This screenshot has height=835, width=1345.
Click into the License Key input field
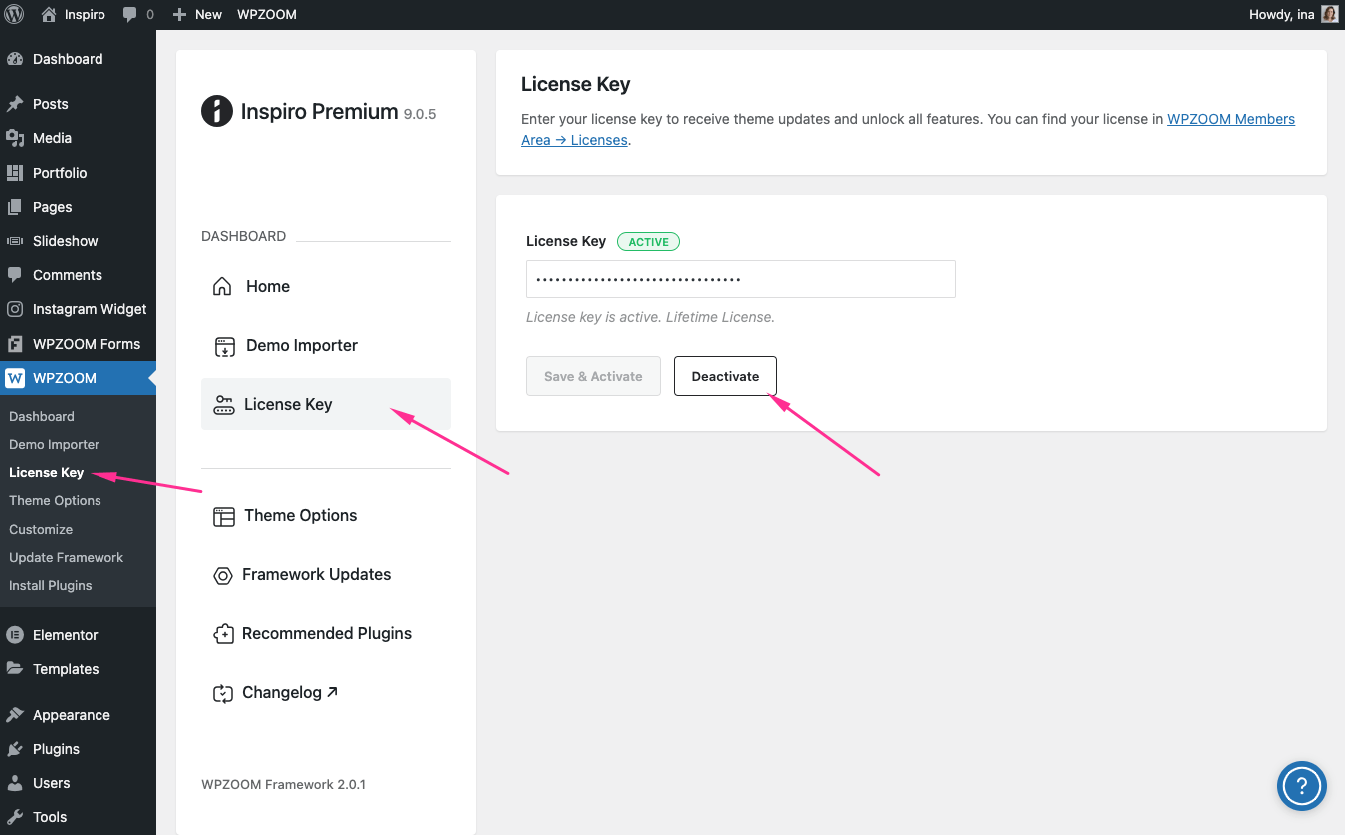[x=740, y=279]
